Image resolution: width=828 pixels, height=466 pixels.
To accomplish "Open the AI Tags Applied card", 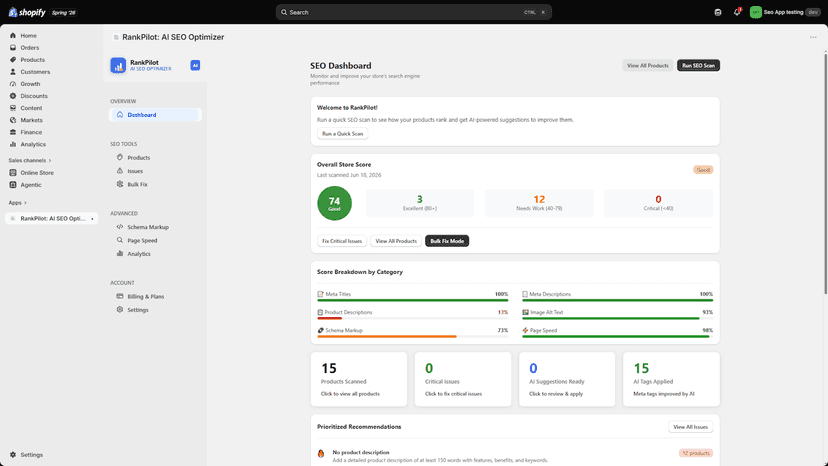I will tap(671, 379).
